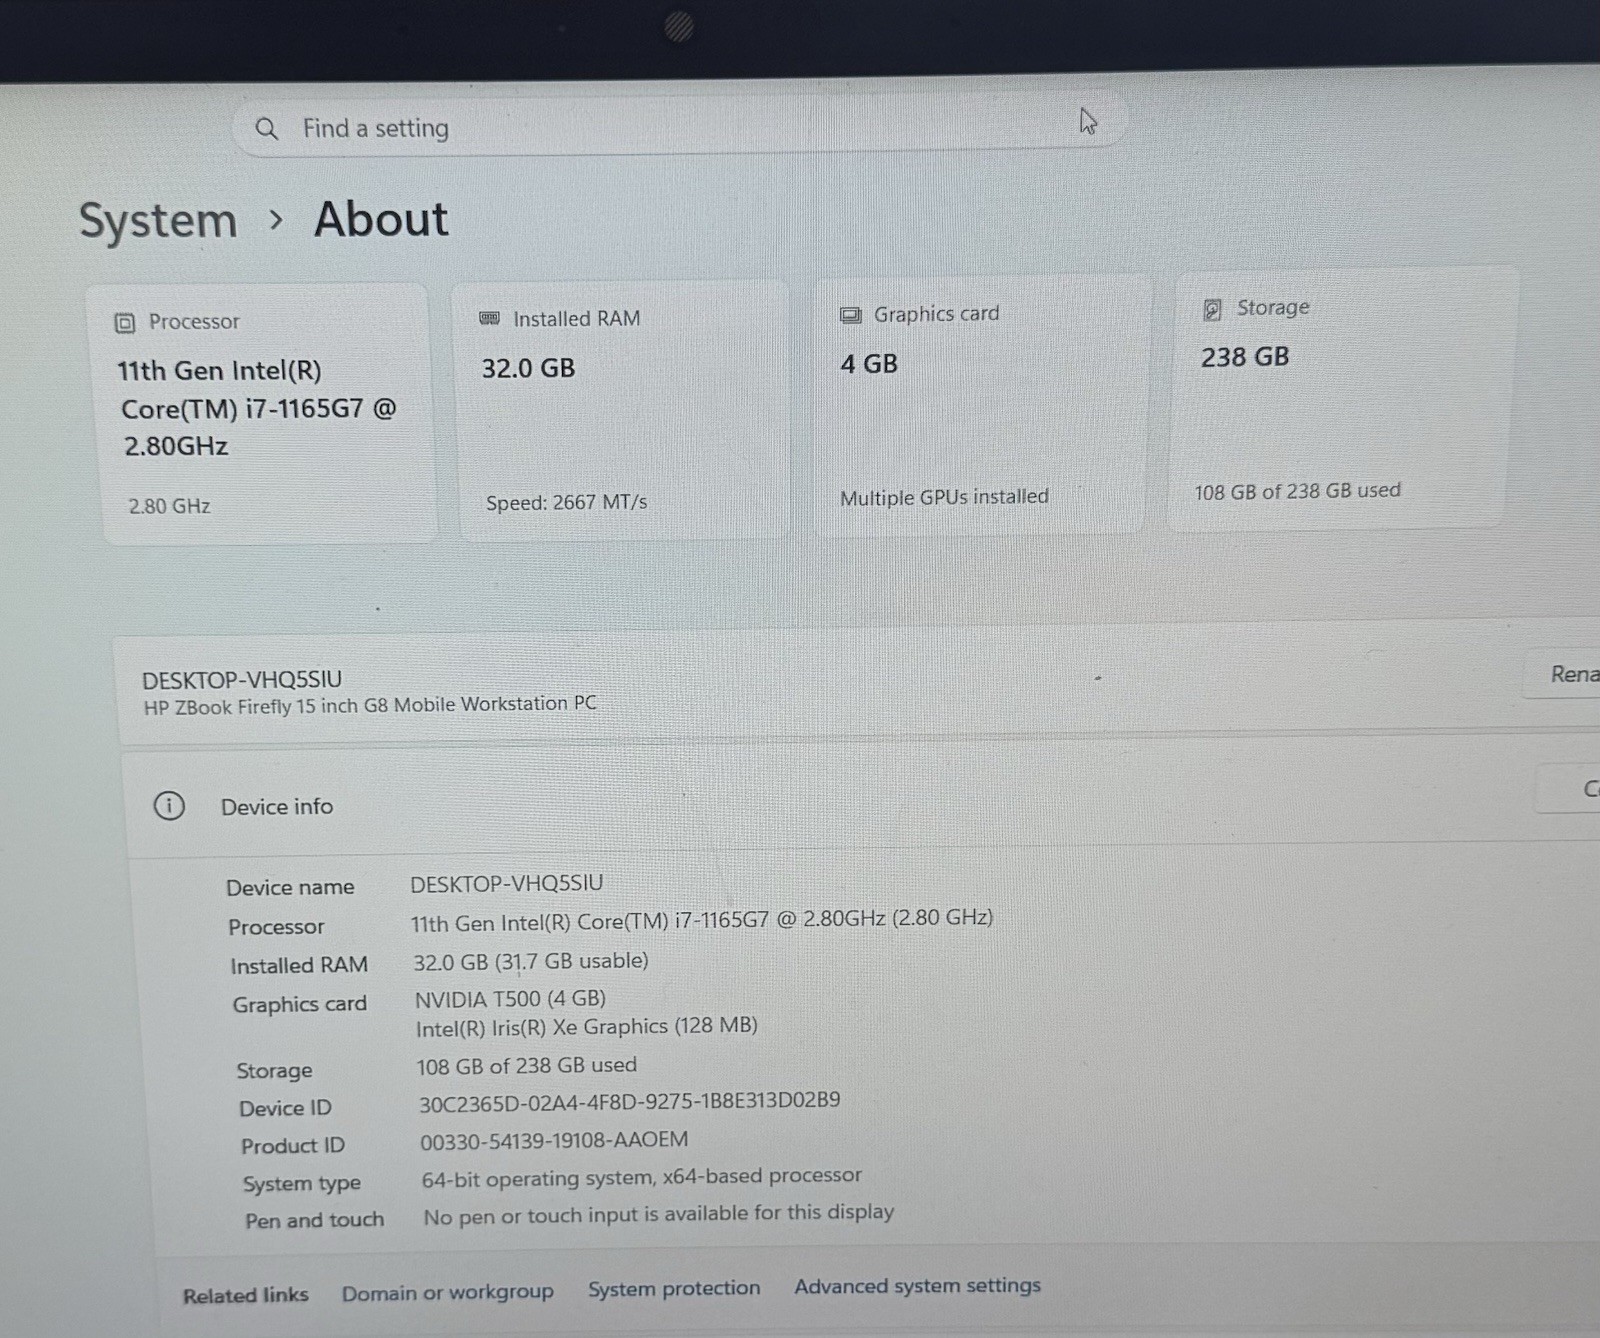Click the Device info circle icon

tap(169, 806)
